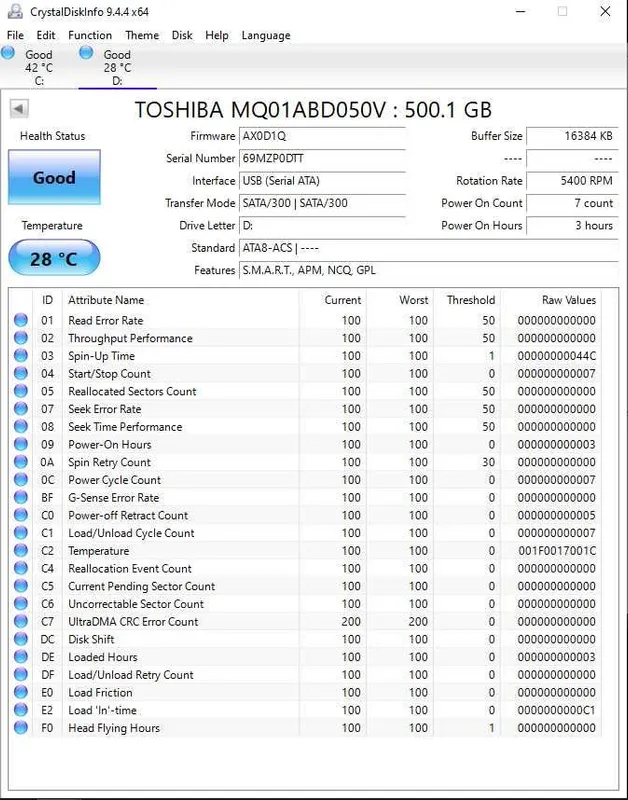The image size is (628, 800).
Task: Click the previous disk arrow button
Action: (19, 109)
